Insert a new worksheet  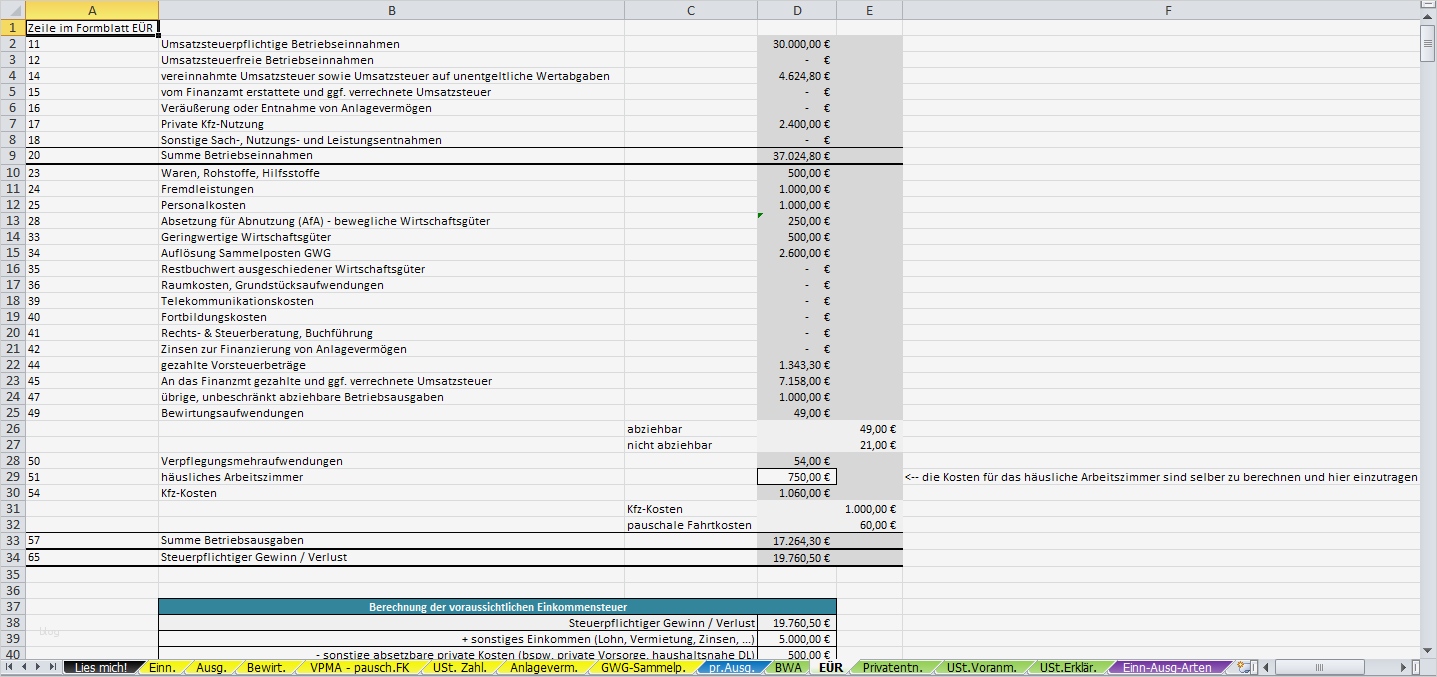pos(1242,666)
